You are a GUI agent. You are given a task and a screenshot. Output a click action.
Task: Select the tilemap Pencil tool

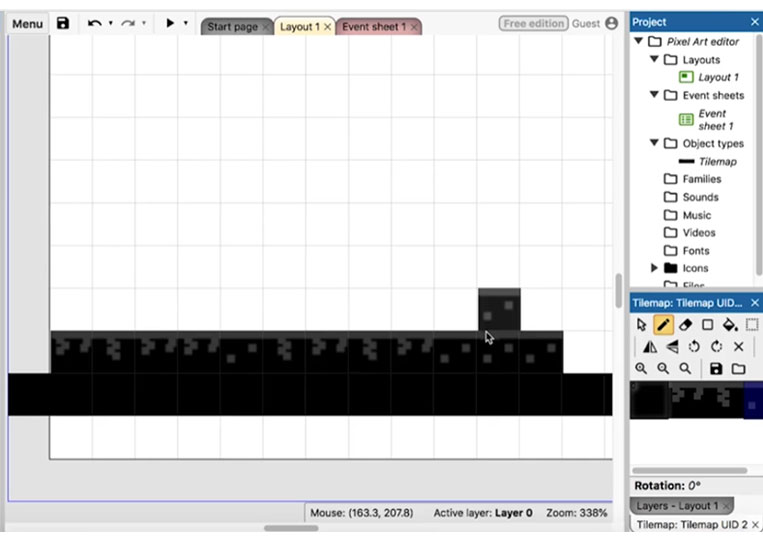click(x=663, y=325)
